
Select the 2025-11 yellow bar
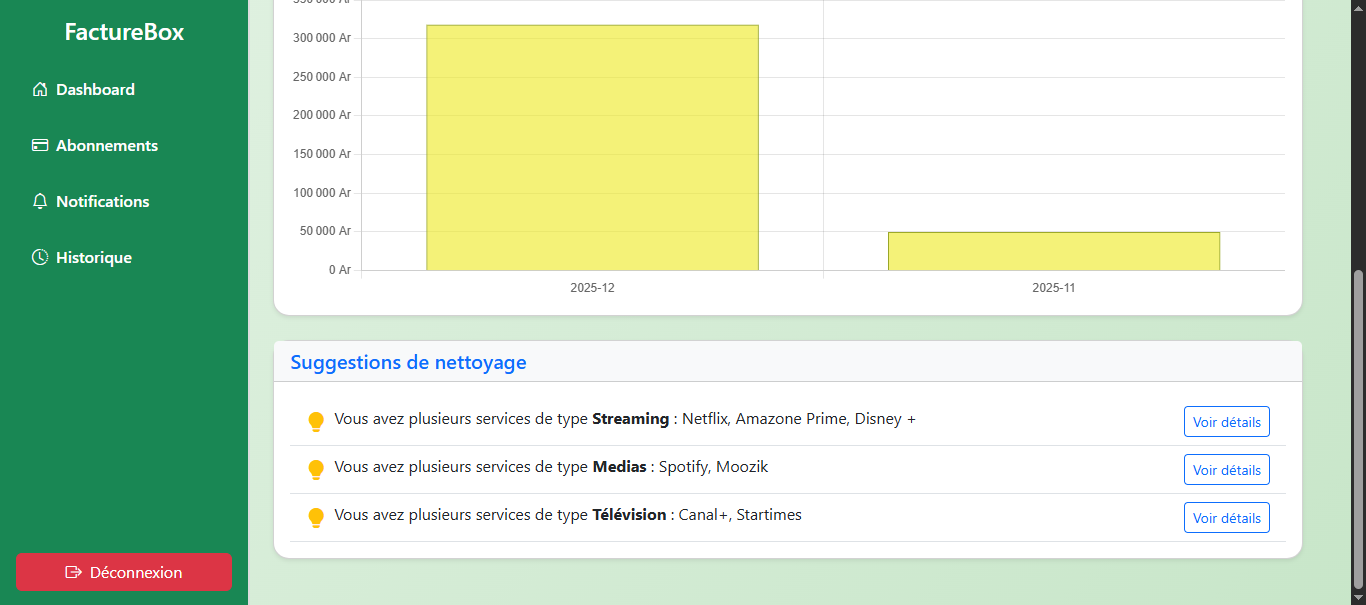[1054, 251]
